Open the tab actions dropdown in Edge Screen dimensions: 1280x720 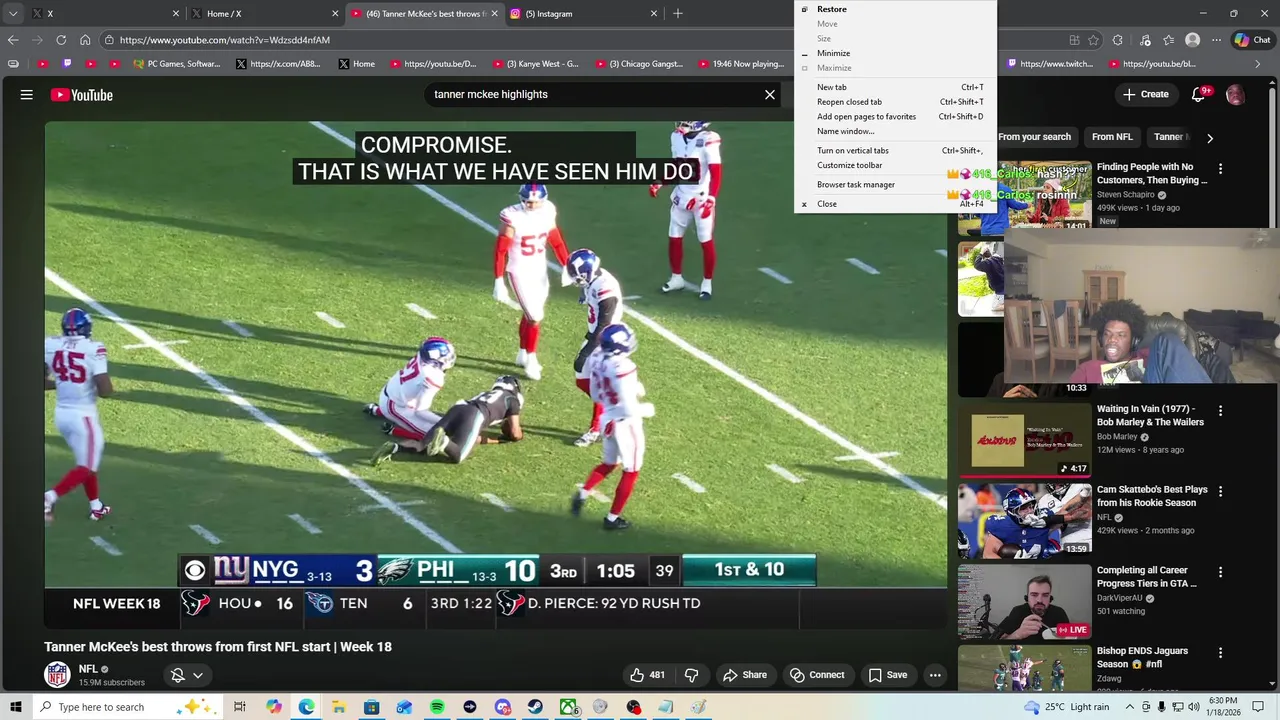12,13
